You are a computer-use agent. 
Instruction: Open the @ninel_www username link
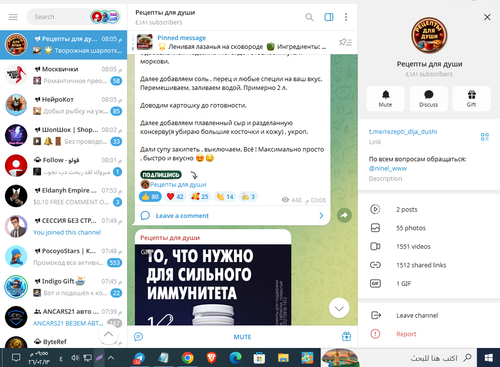388,168
